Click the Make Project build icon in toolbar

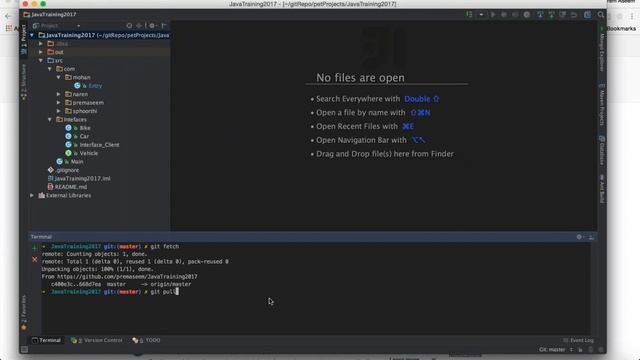469,15
